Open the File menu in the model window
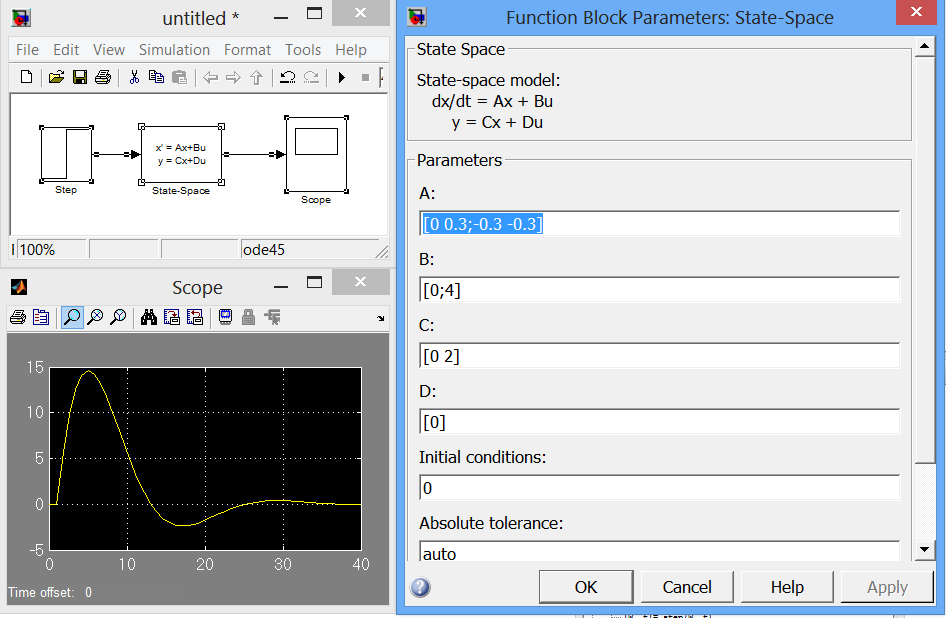The image size is (946, 618). 27,49
